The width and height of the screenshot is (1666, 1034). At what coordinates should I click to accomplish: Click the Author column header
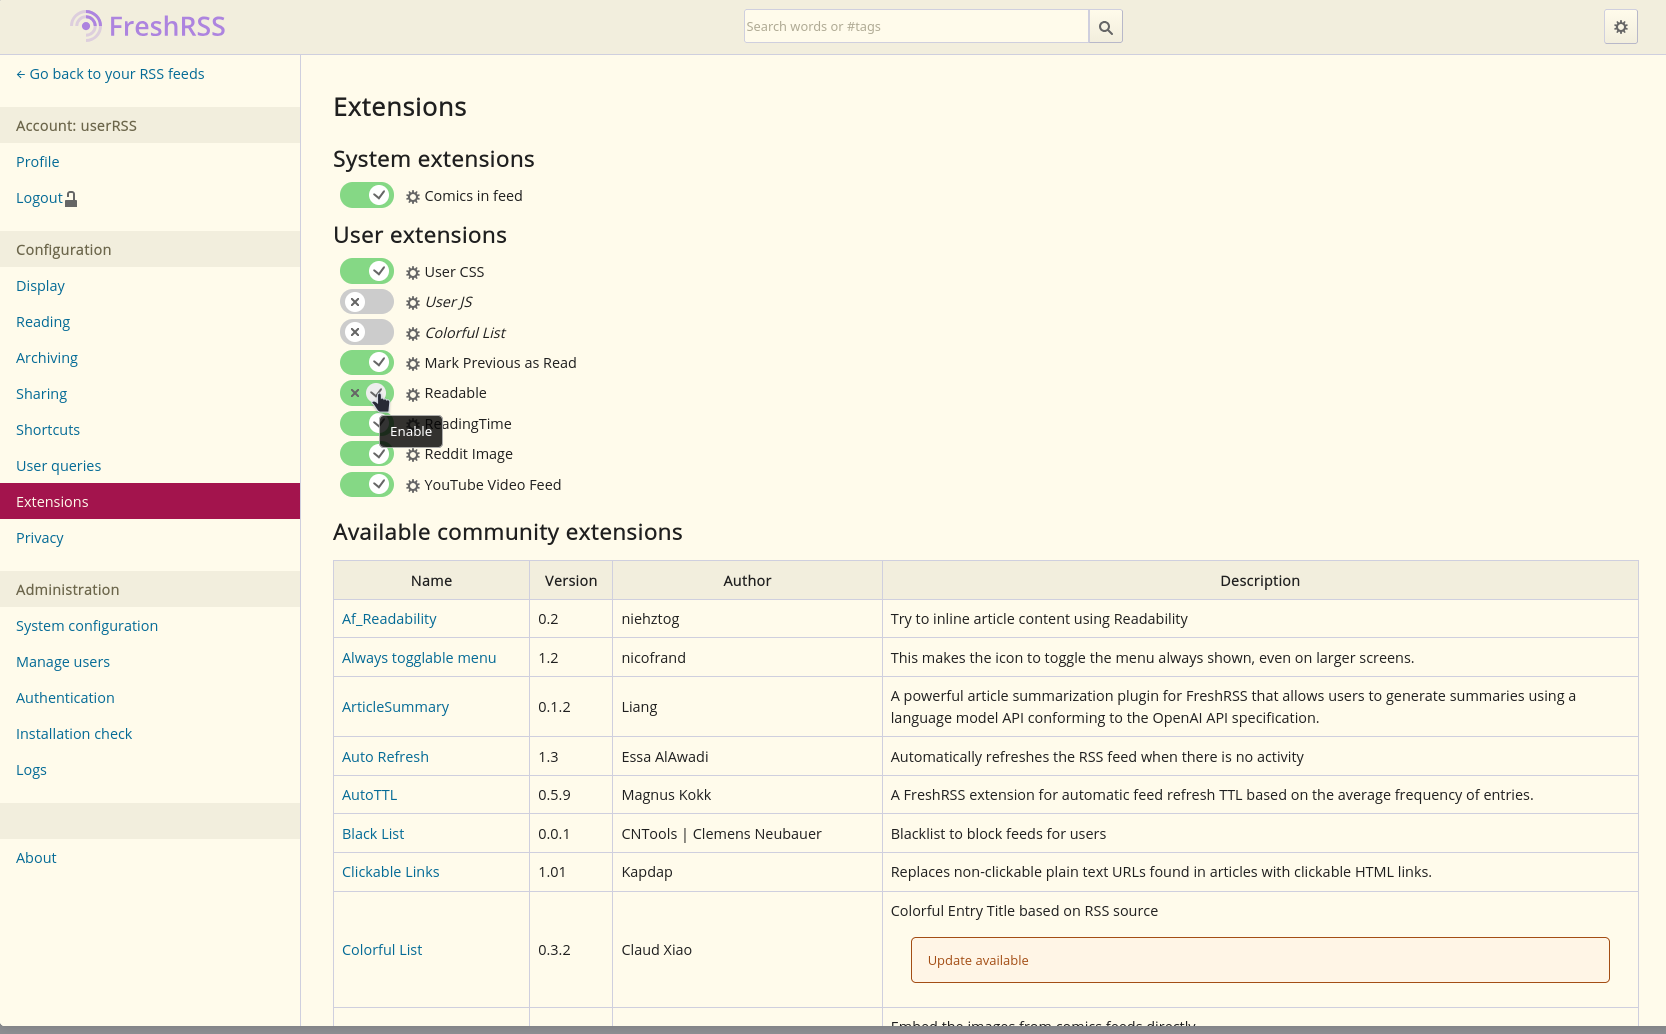click(x=747, y=581)
